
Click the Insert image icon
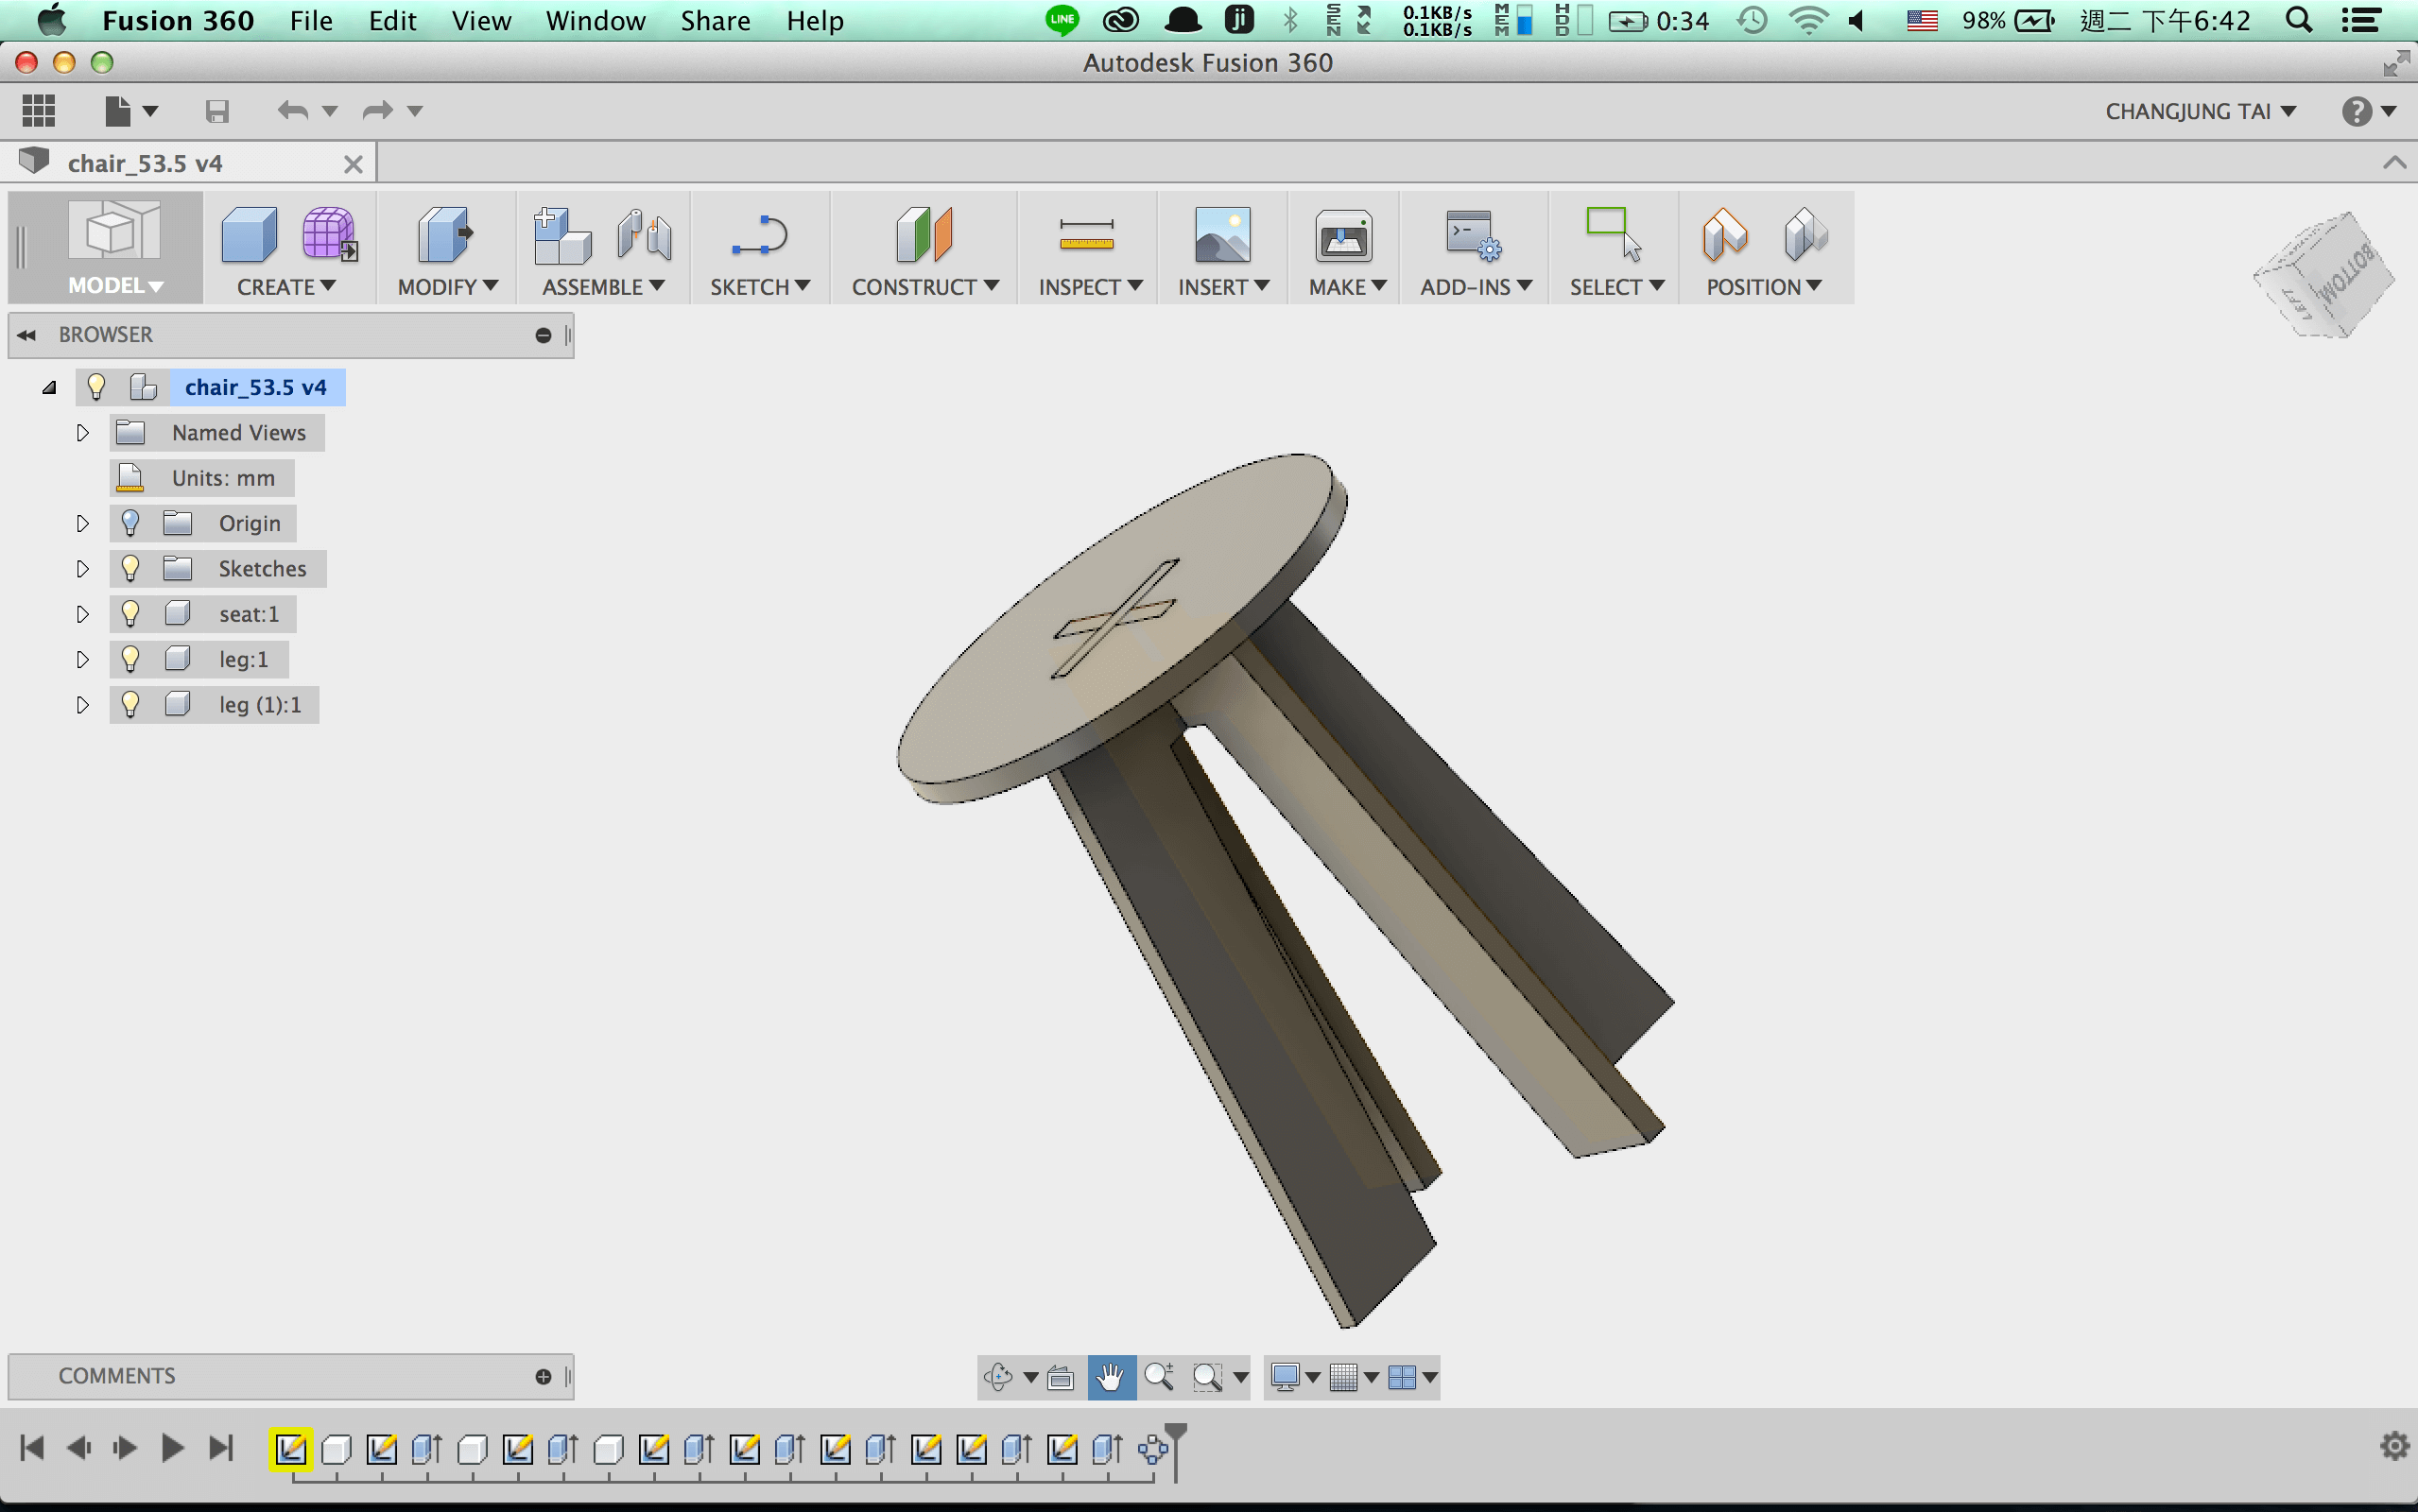[1222, 236]
